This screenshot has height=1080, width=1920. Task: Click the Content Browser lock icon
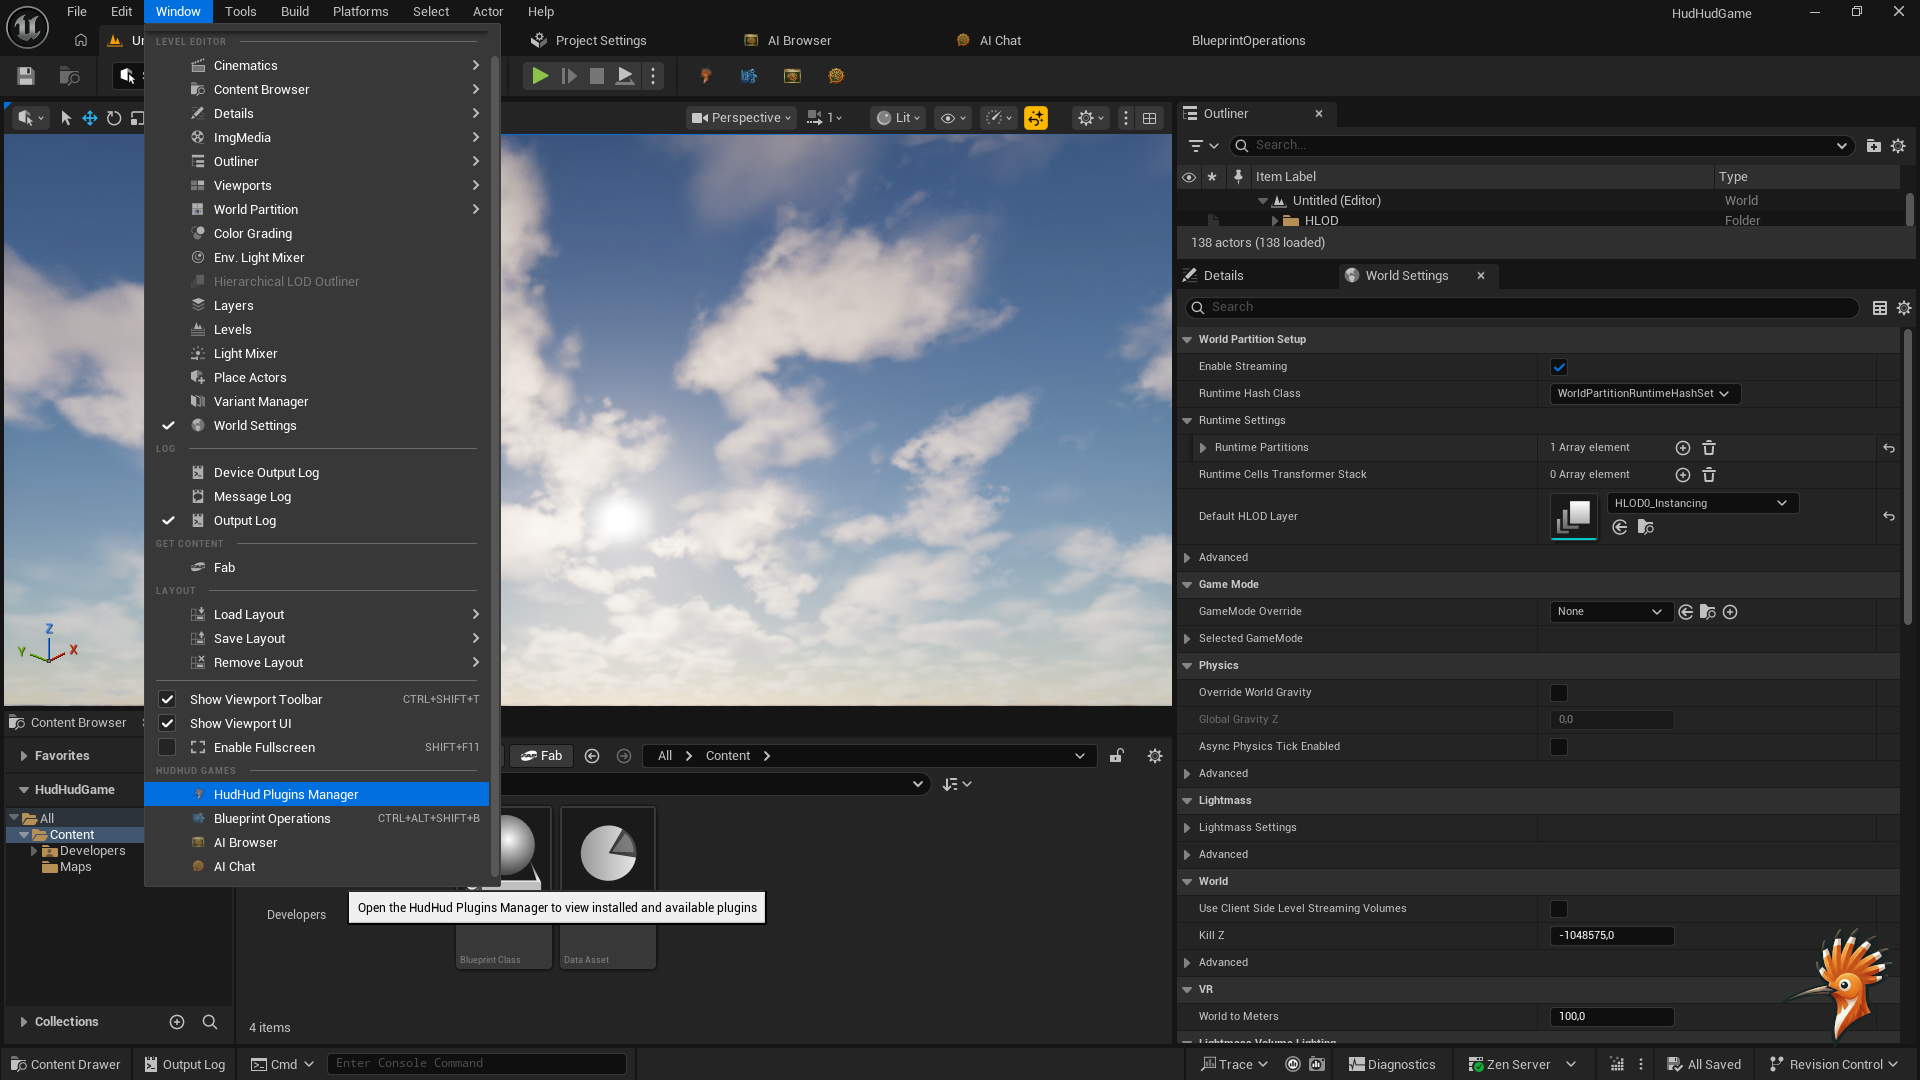coord(1116,756)
